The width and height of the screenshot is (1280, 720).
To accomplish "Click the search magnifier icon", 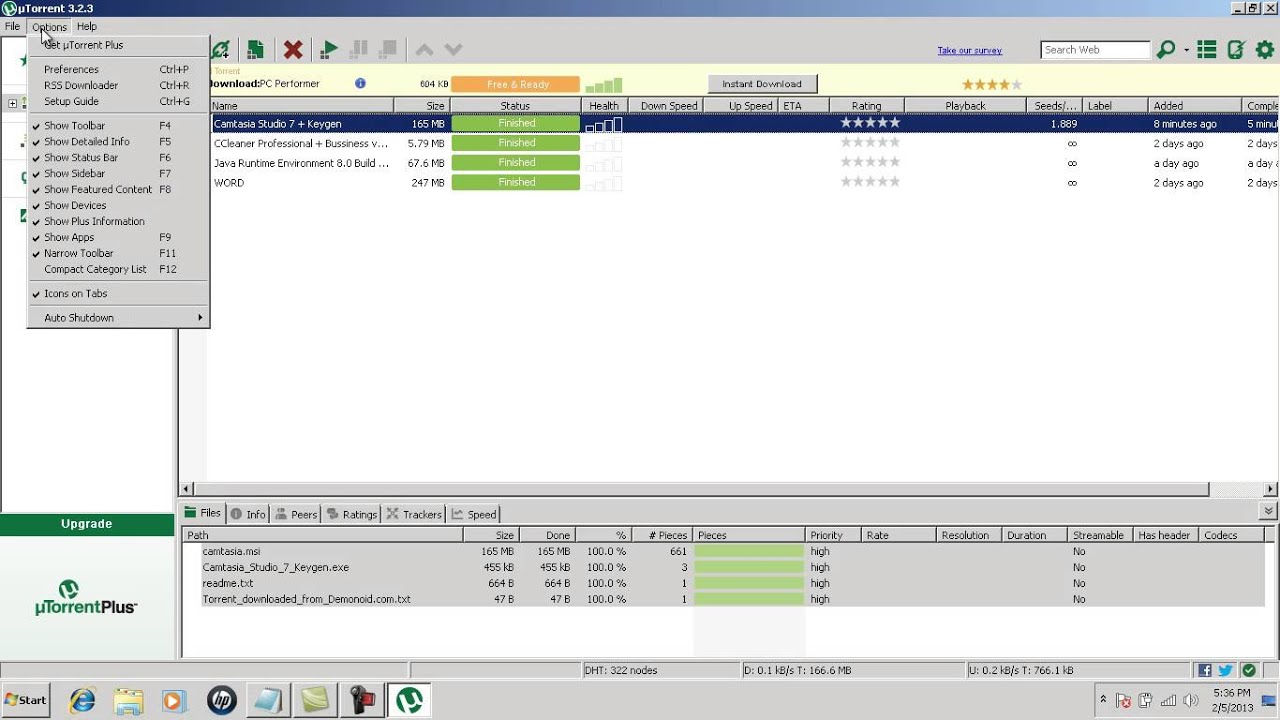I will (x=1166, y=49).
